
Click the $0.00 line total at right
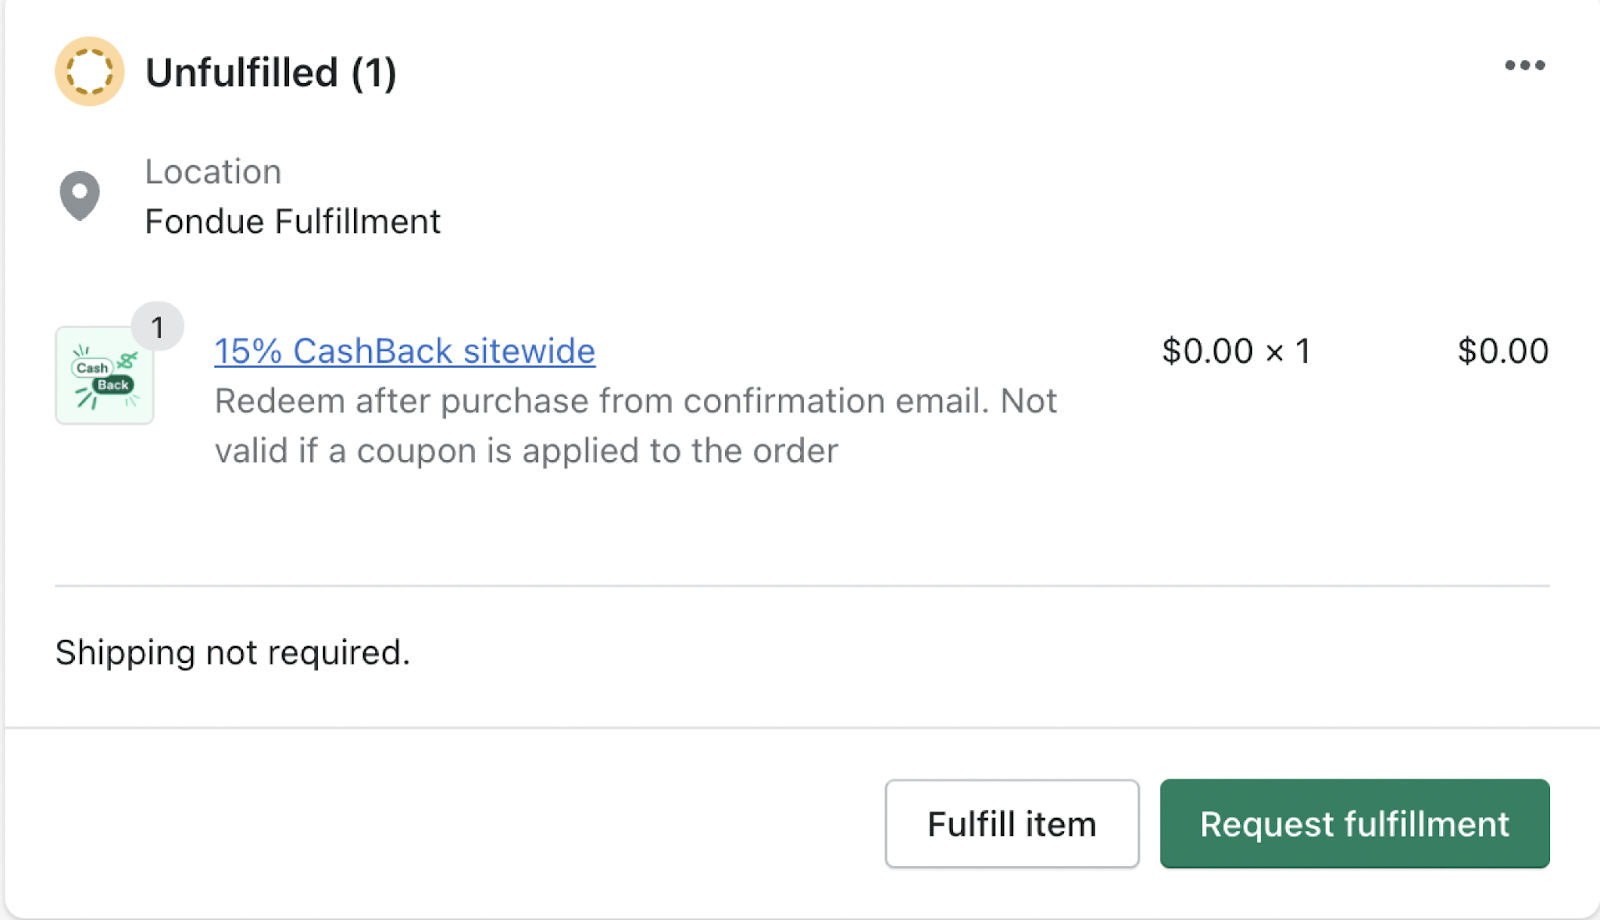point(1502,351)
